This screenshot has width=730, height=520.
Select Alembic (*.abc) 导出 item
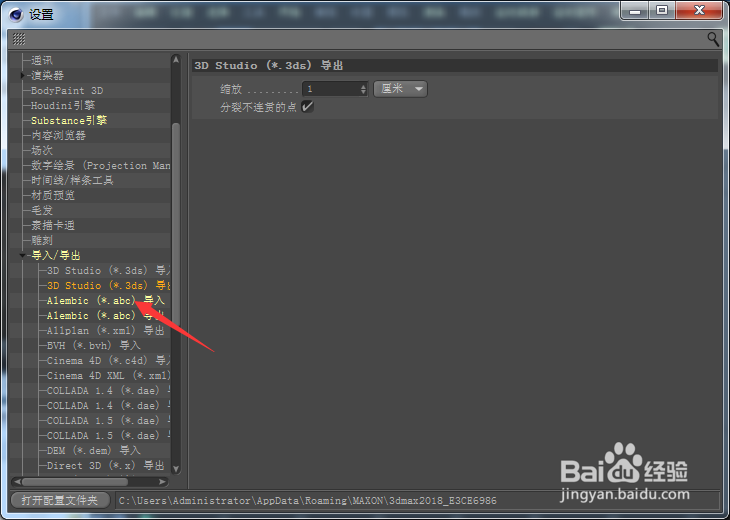click(x=105, y=315)
